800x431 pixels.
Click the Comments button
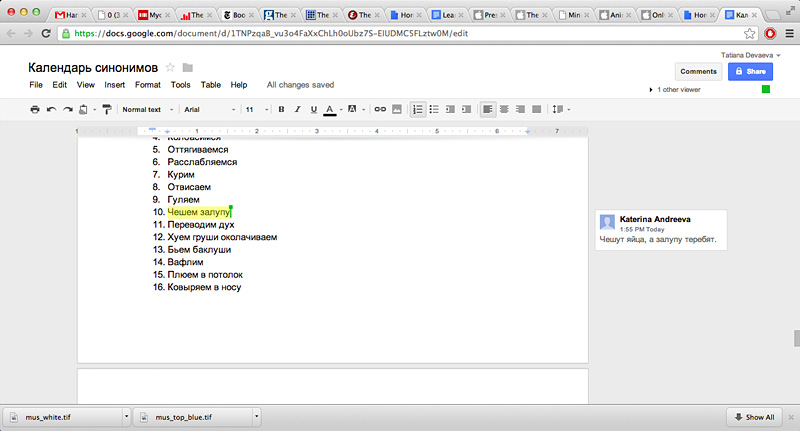pyautogui.click(x=698, y=72)
